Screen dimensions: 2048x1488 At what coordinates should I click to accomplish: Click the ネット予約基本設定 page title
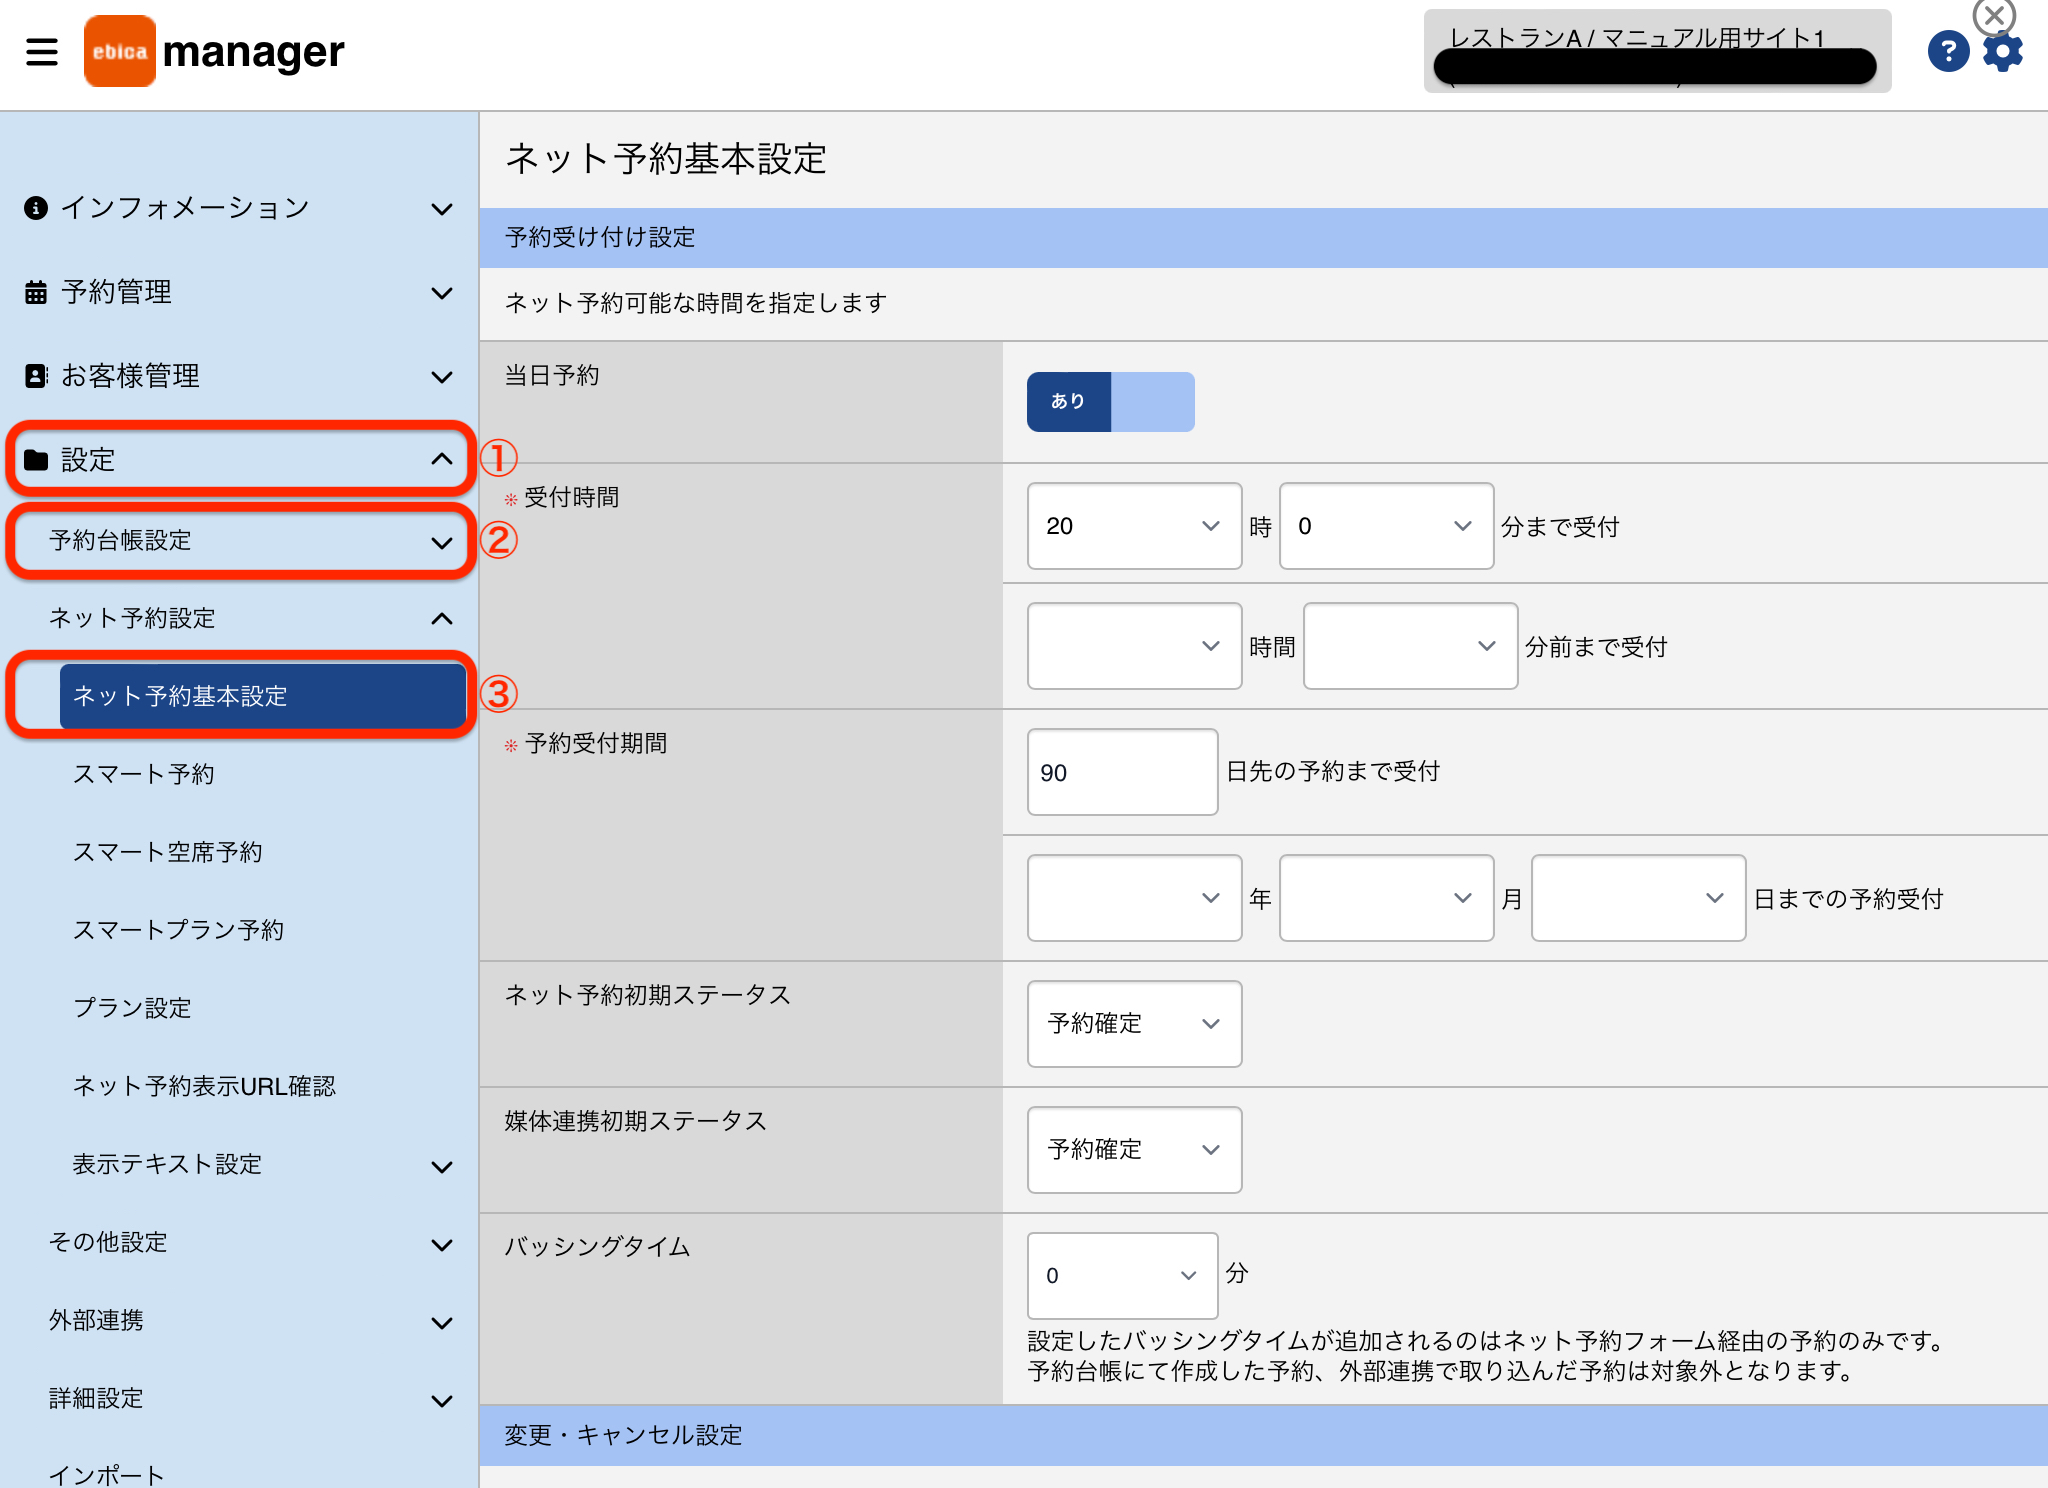[x=666, y=159]
